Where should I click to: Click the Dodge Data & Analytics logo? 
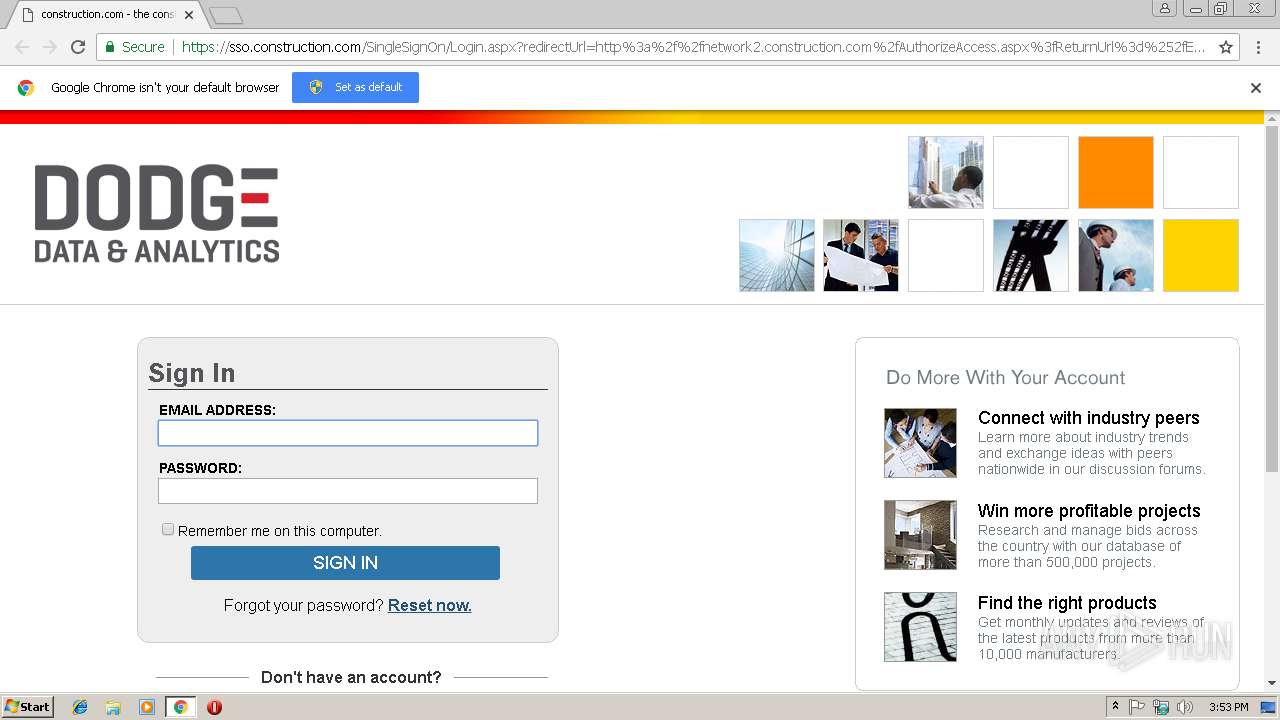click(157, 213)
